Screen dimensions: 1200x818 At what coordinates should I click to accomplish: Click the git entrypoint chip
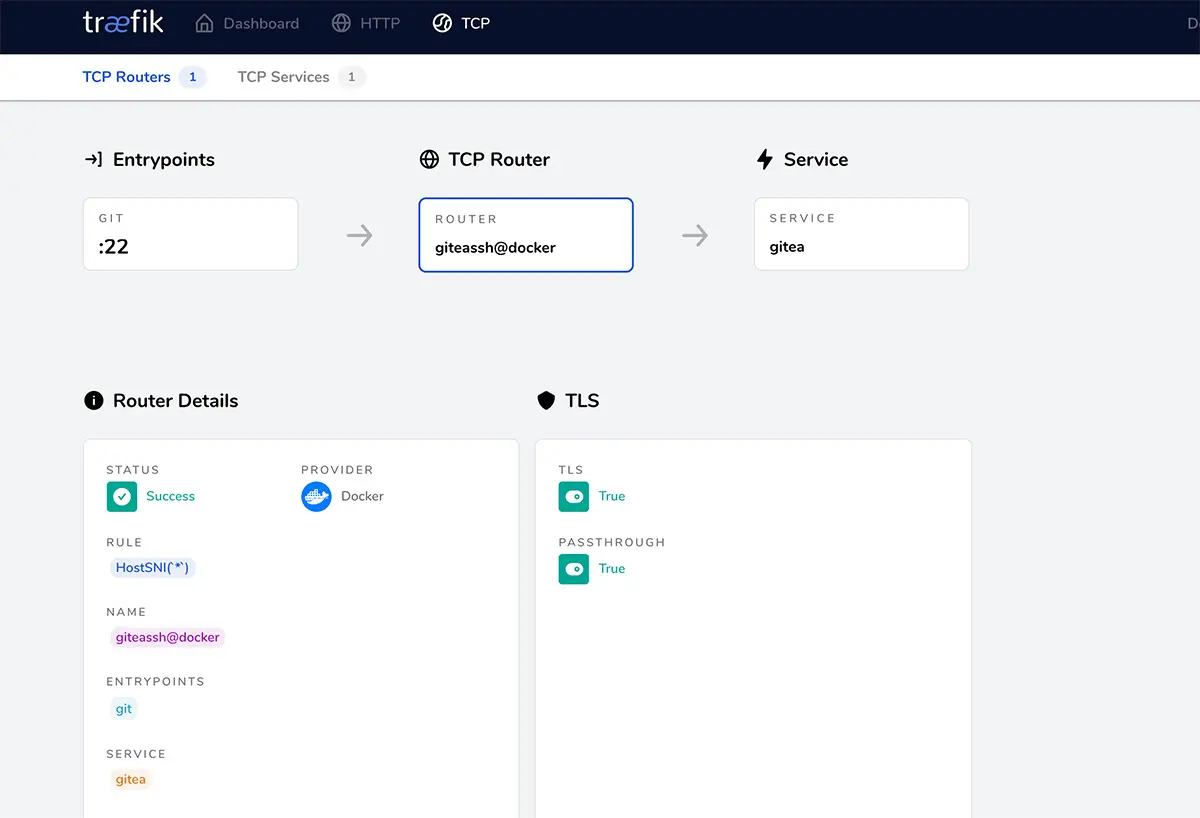(x=123, y=708)
